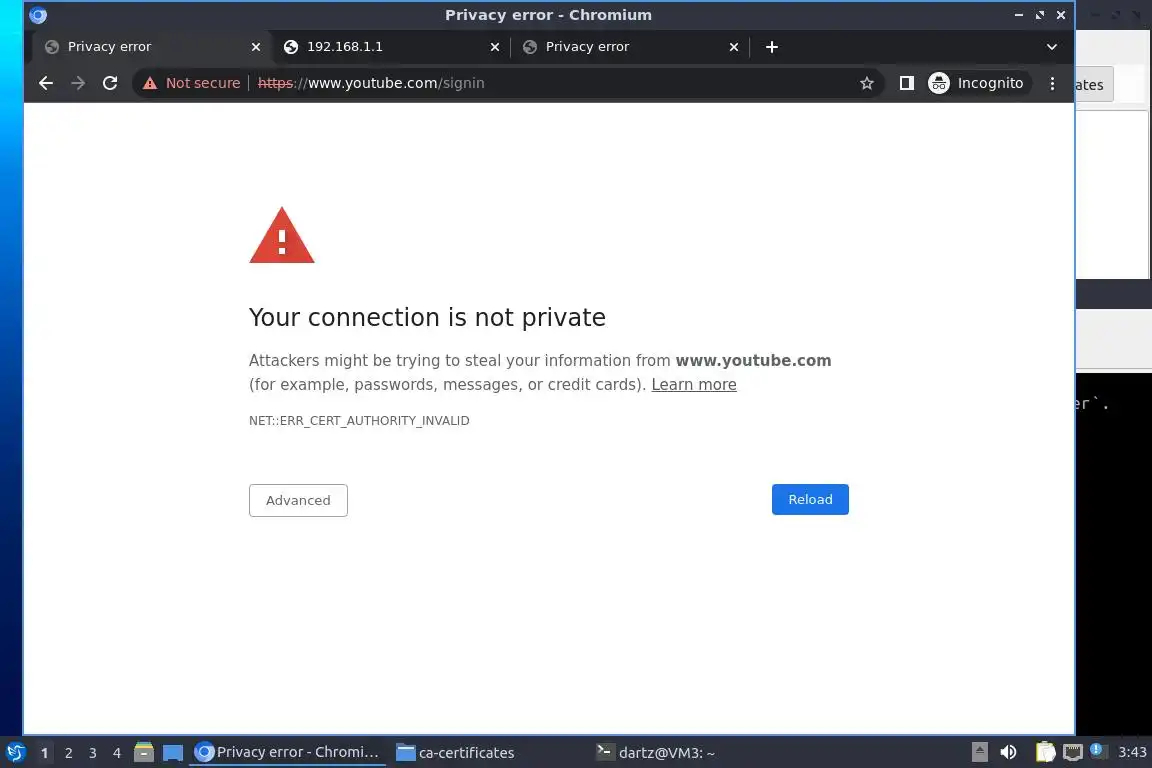Click the Advanced button
The image size is (1152, 768).
[x=298, y=500]
